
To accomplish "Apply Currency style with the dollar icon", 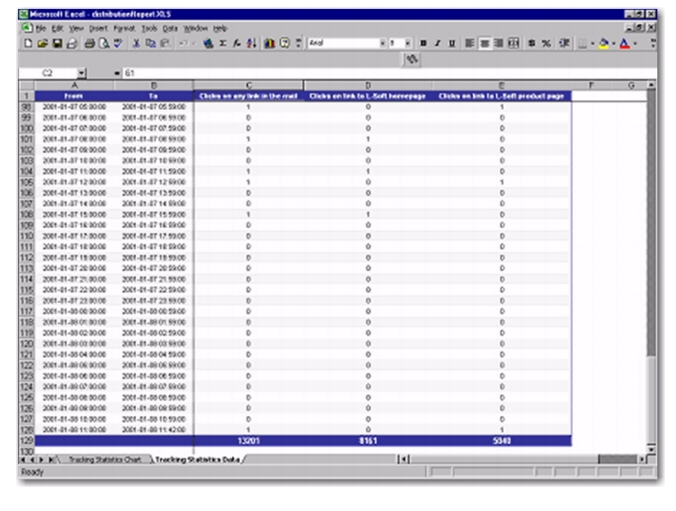I will coord(532,44).
